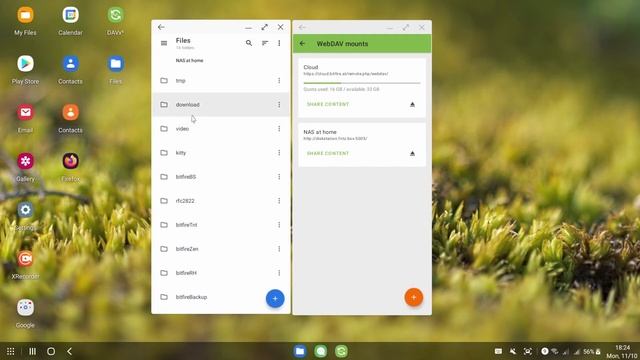This screenshot has height=360, width=640.
Task: Launch the DAVx⁵ desktop icon
Action: pos(116,16)
